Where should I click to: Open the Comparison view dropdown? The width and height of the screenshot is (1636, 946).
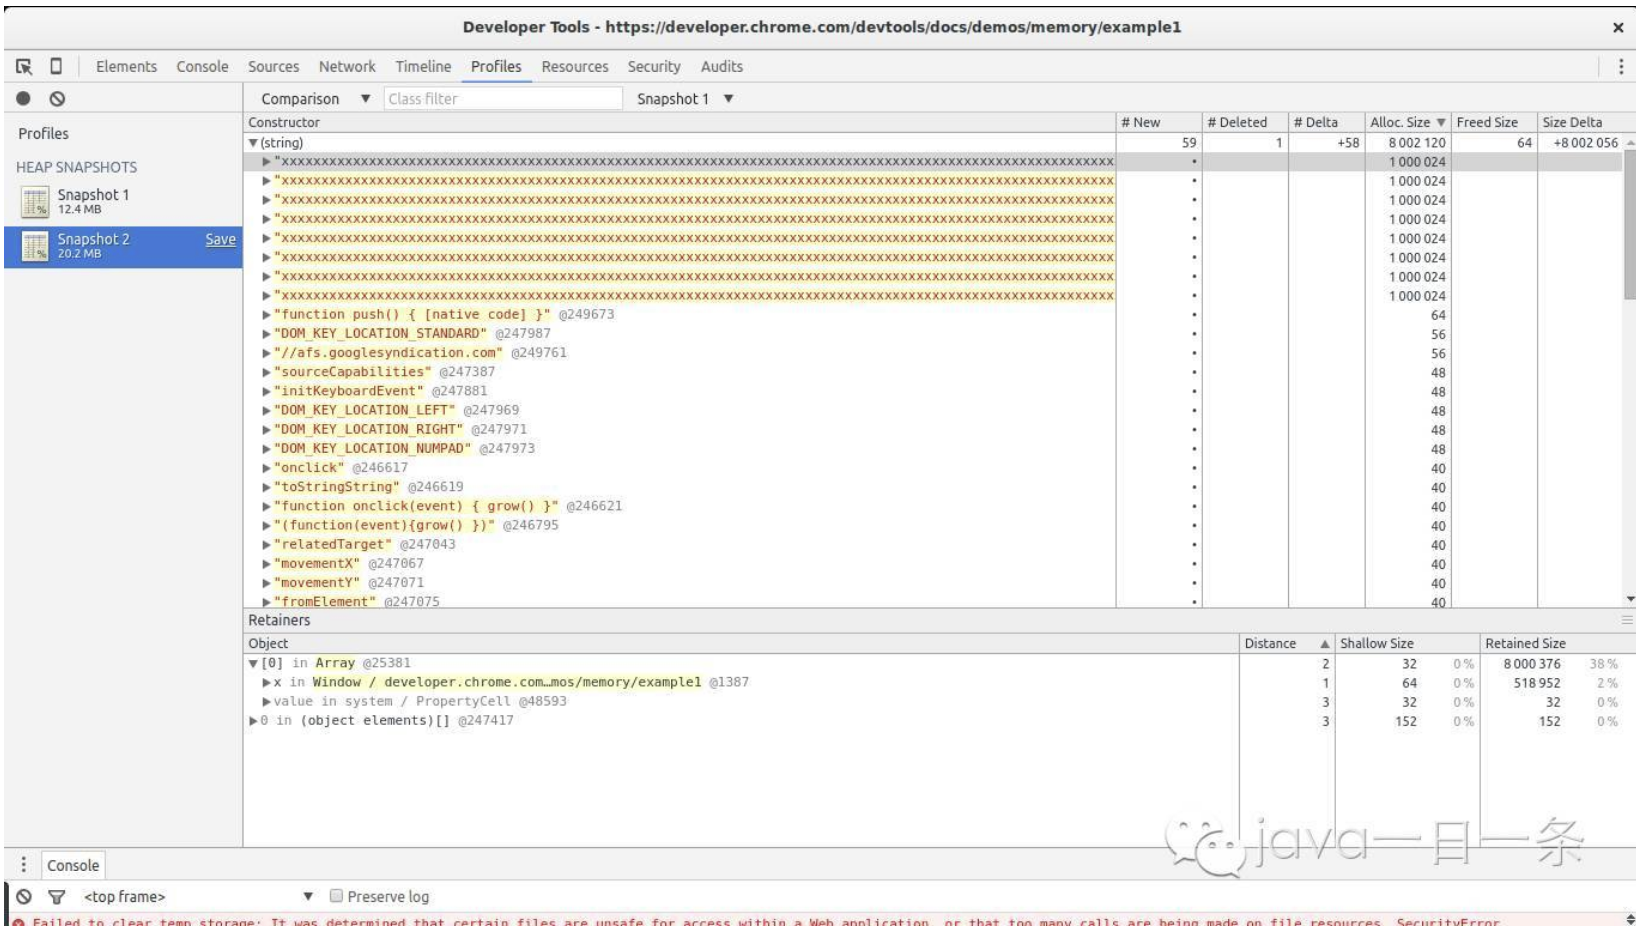click(x=316, y=99)
